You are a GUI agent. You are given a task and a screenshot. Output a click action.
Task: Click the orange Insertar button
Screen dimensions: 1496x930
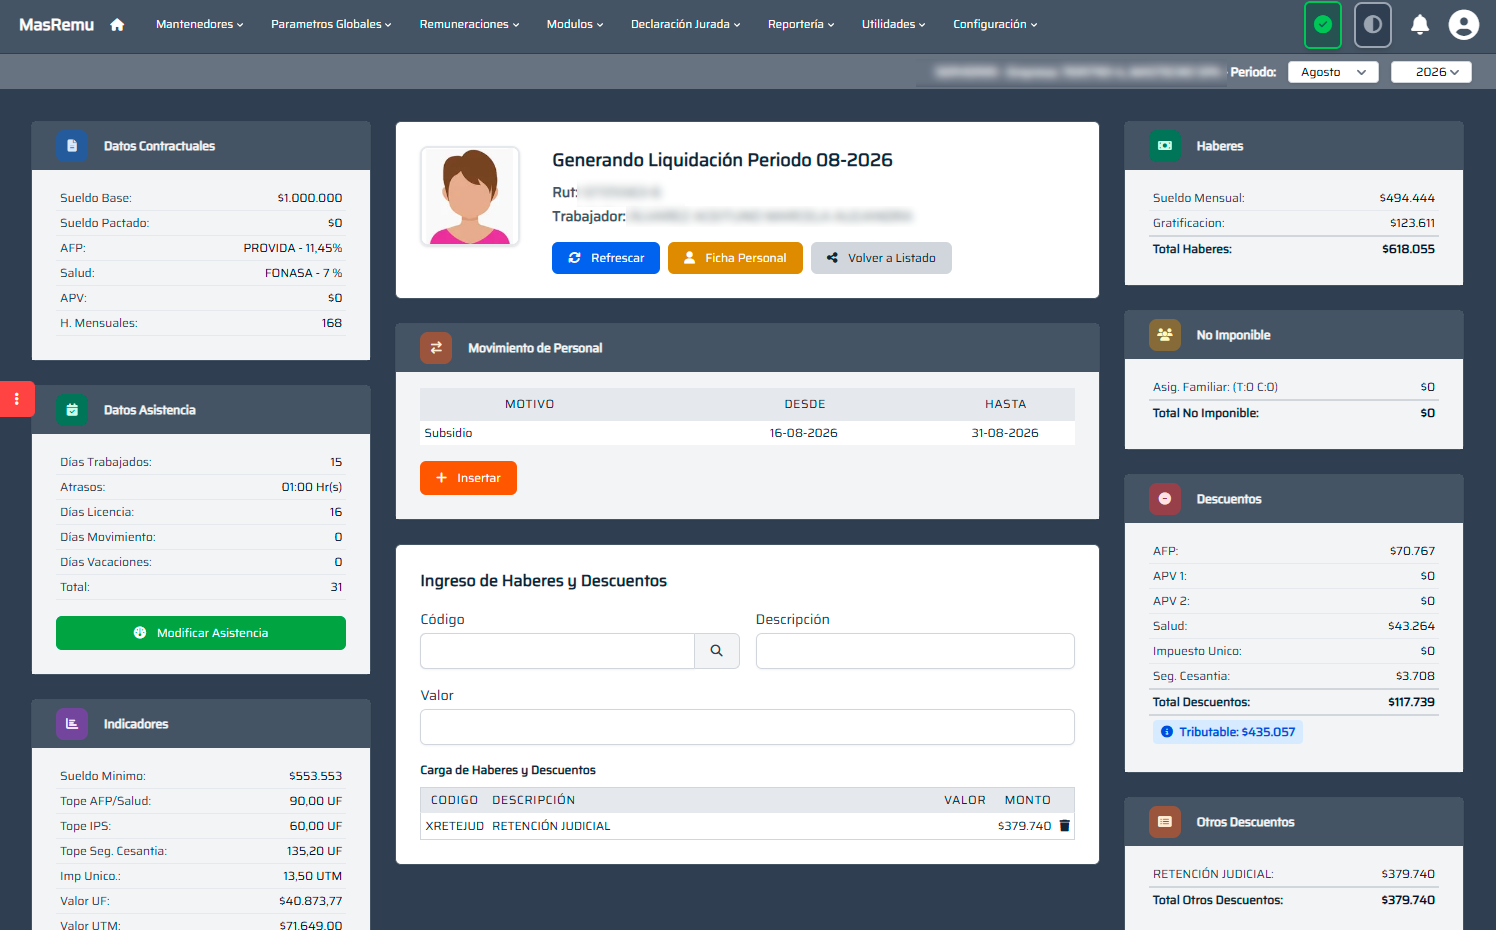(x=468, y=478)
